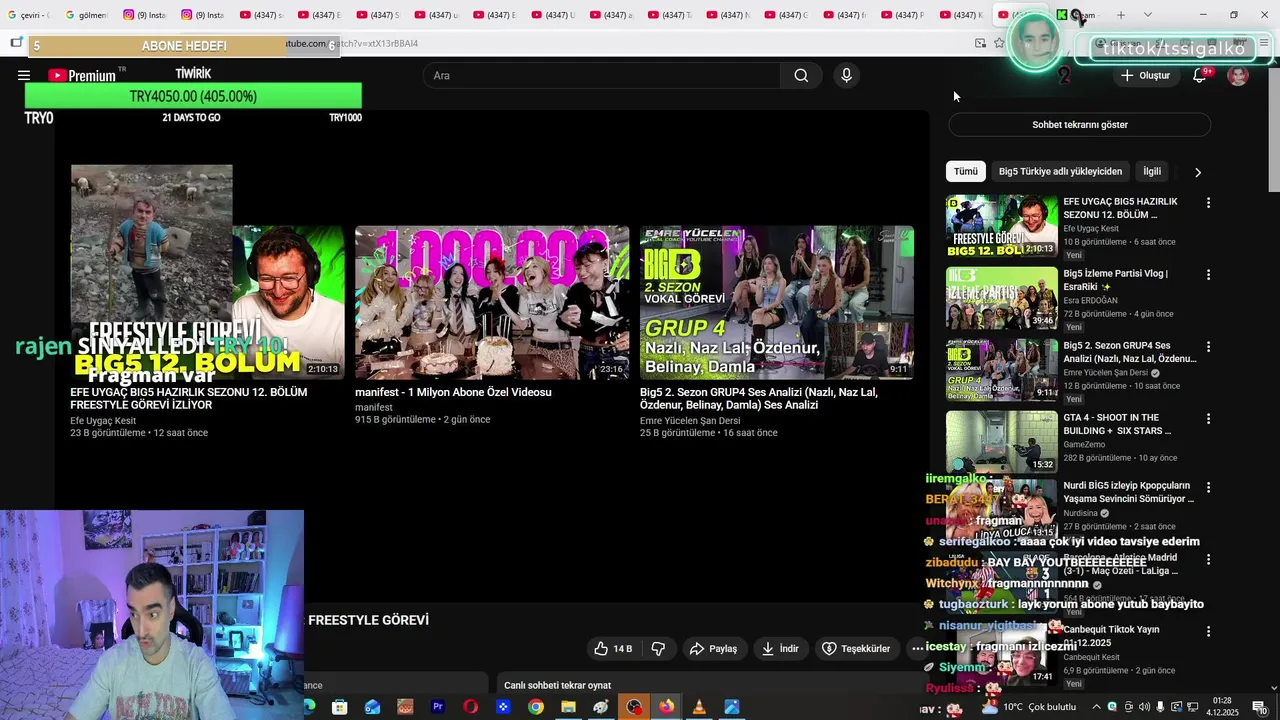Click the Paylaş share button
The image size is (1280, 720).
713,648
